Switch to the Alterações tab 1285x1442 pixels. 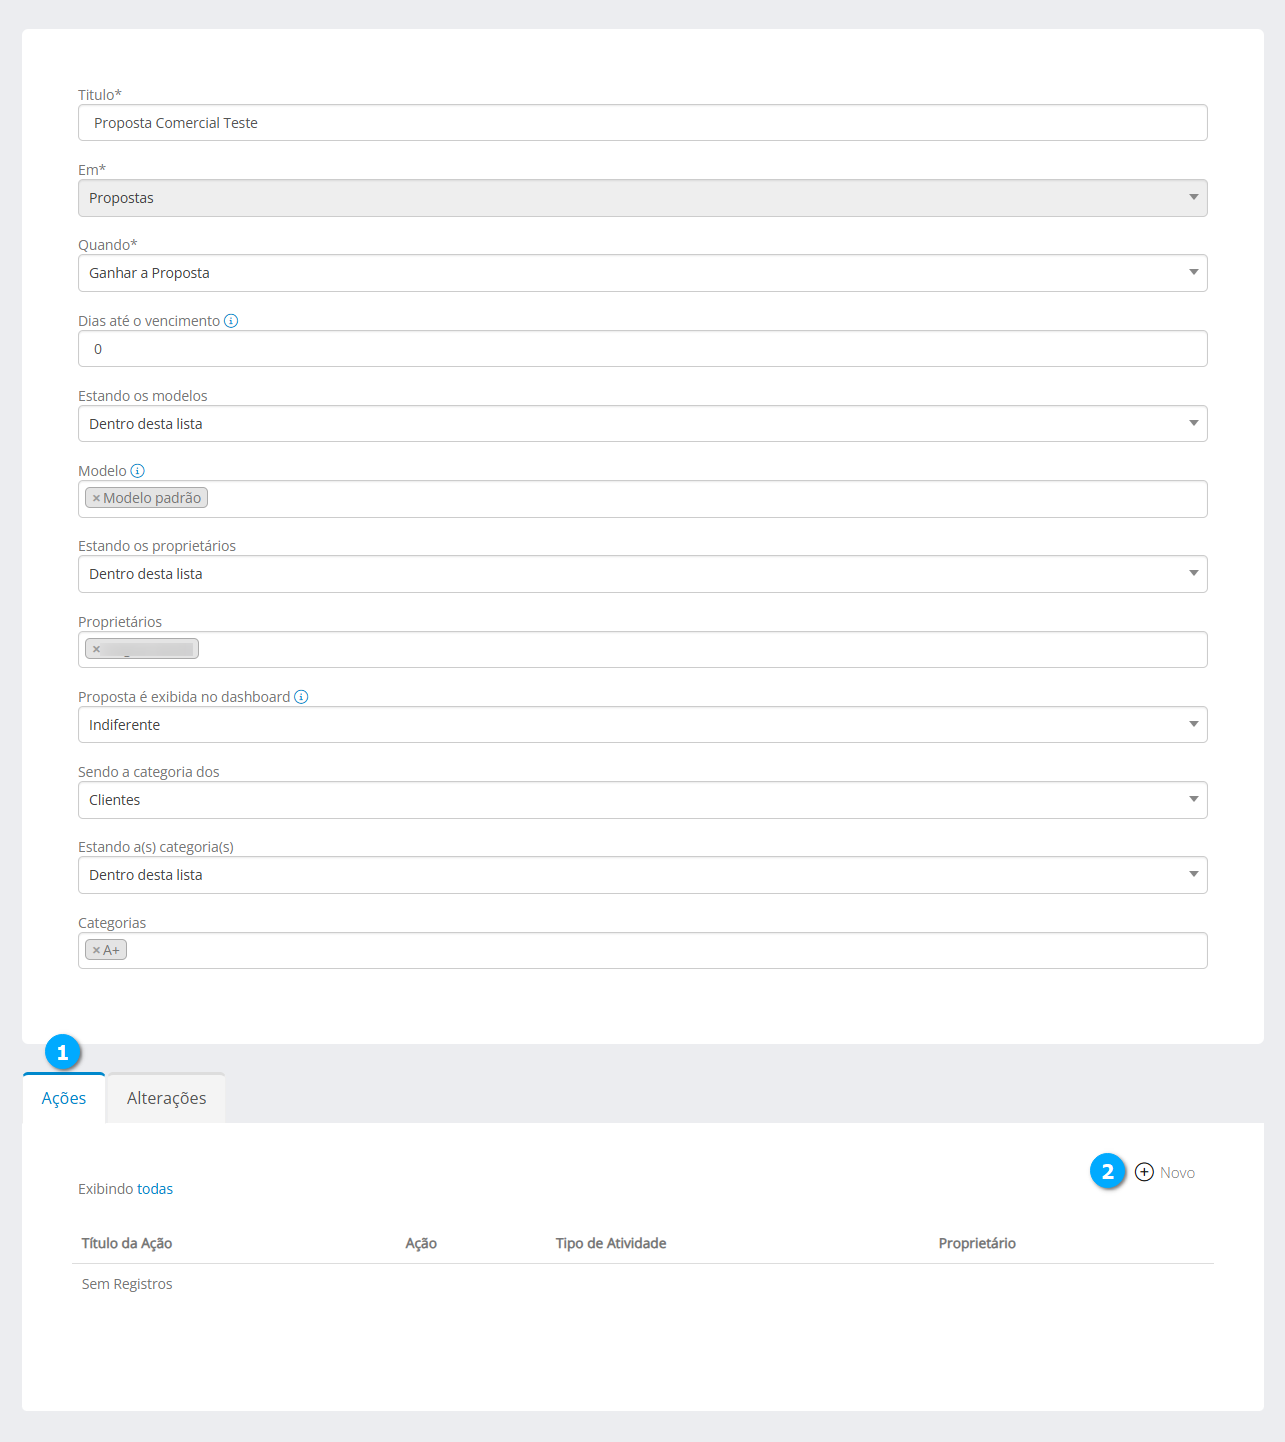tap(166, 1098)
